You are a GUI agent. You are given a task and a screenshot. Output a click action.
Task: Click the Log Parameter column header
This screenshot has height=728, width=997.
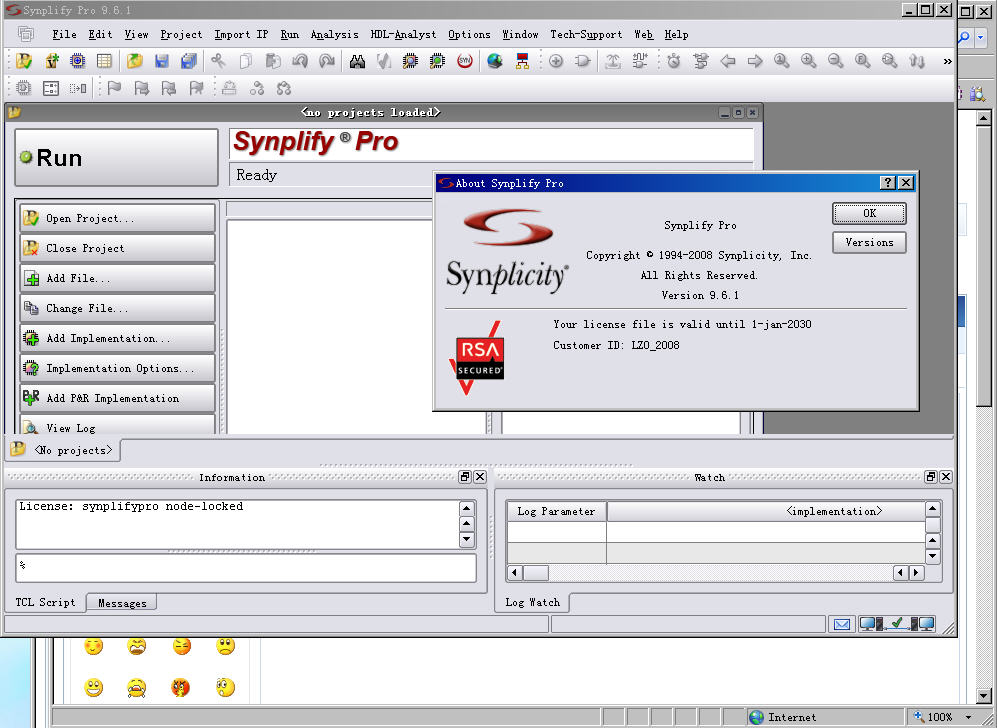coord(556,511)
